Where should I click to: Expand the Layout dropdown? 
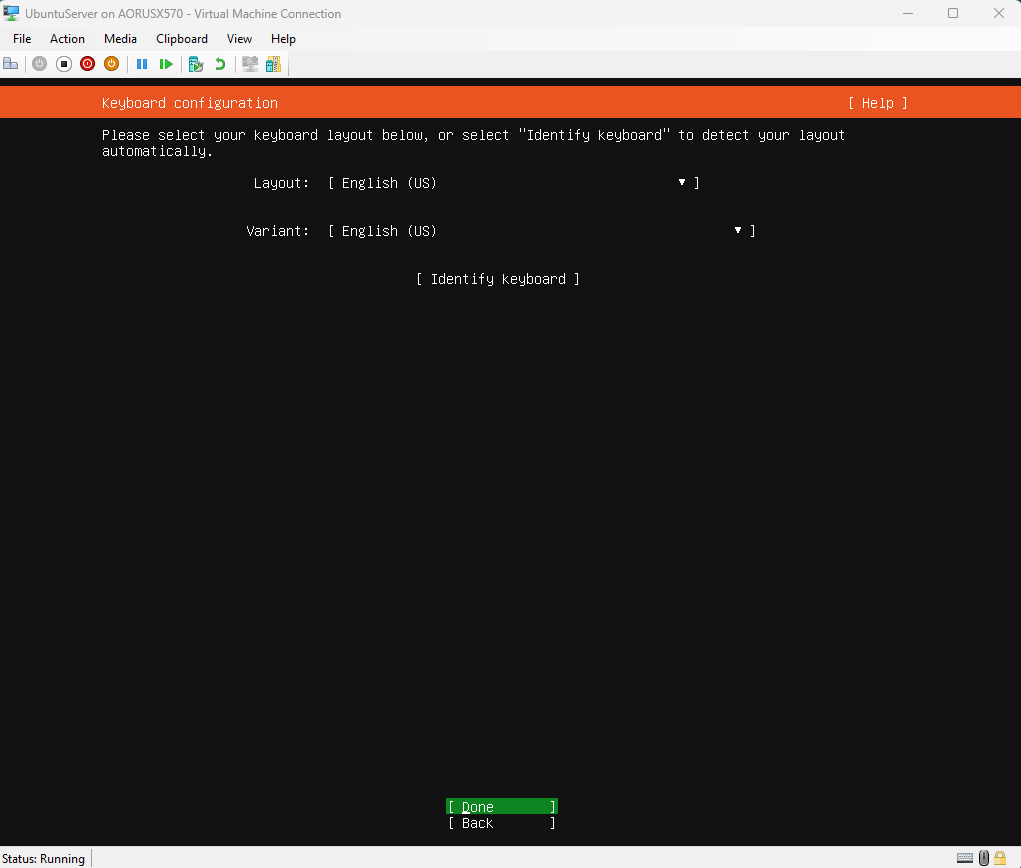coord(514,183)
